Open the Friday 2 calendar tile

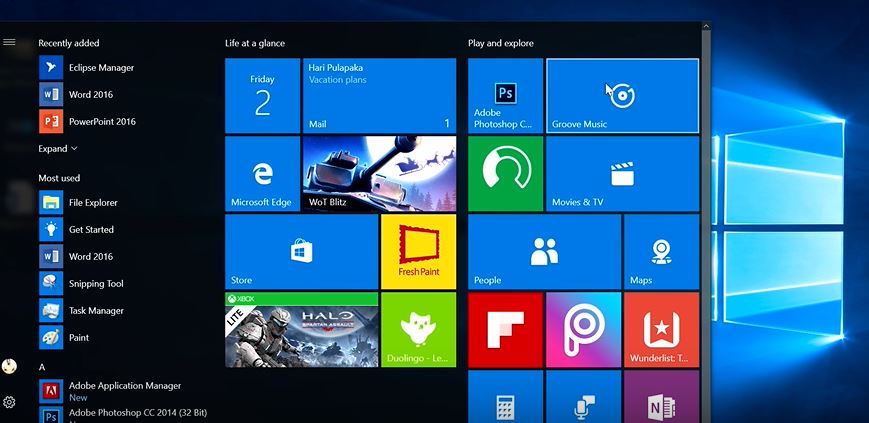tap(262, 96)
